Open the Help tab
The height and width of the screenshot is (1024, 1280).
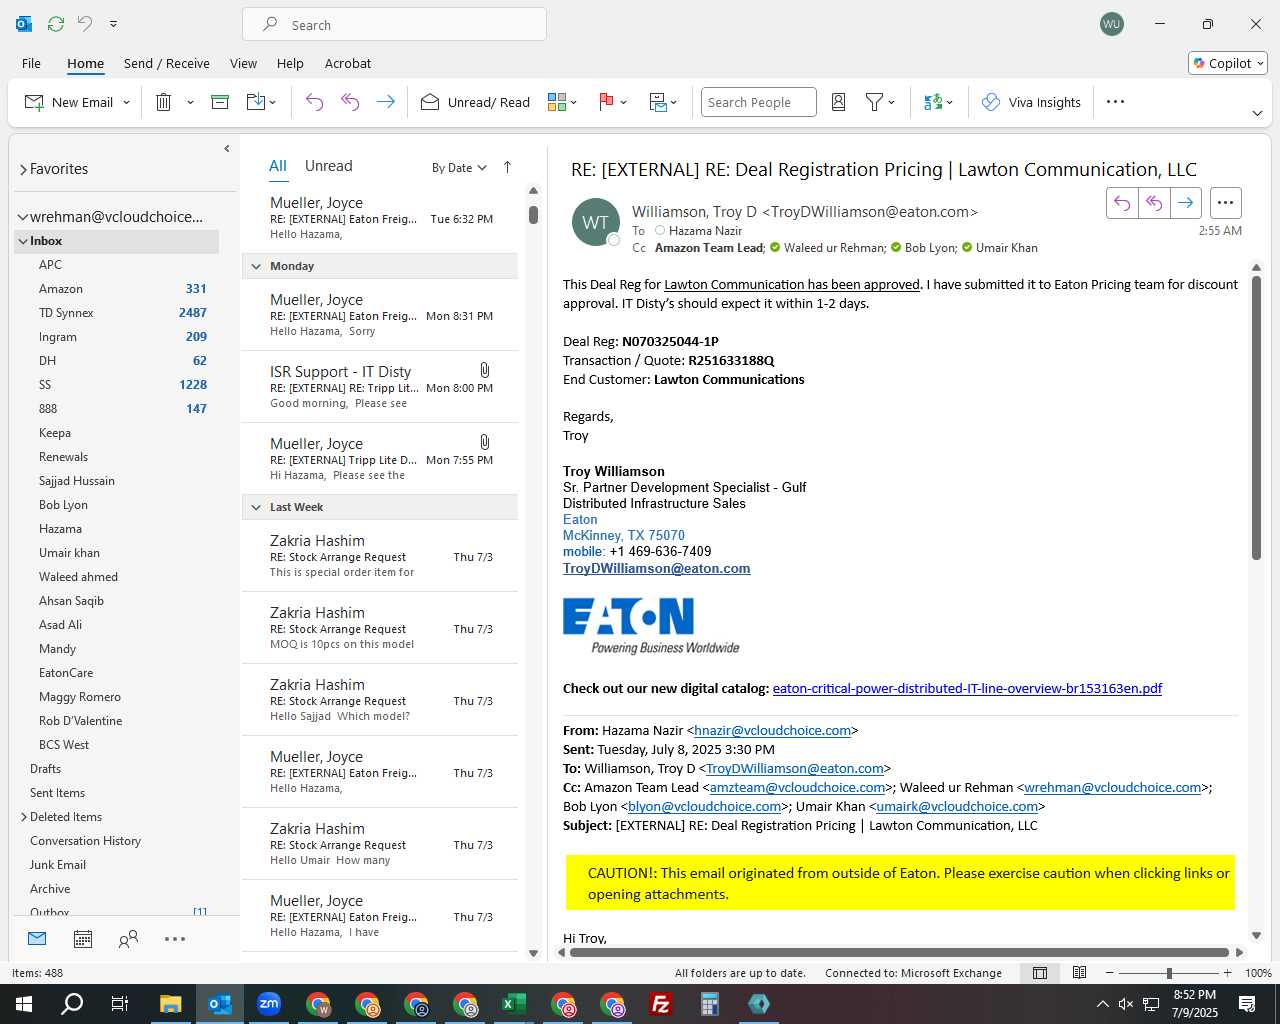pyautogui.click(x=290, y=63)
